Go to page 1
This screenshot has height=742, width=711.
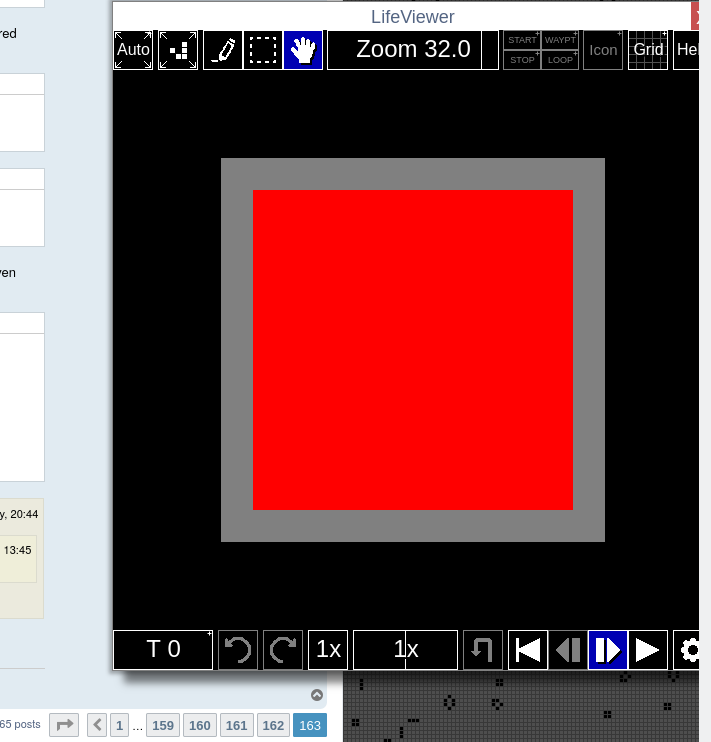click(x=119, y=725)
